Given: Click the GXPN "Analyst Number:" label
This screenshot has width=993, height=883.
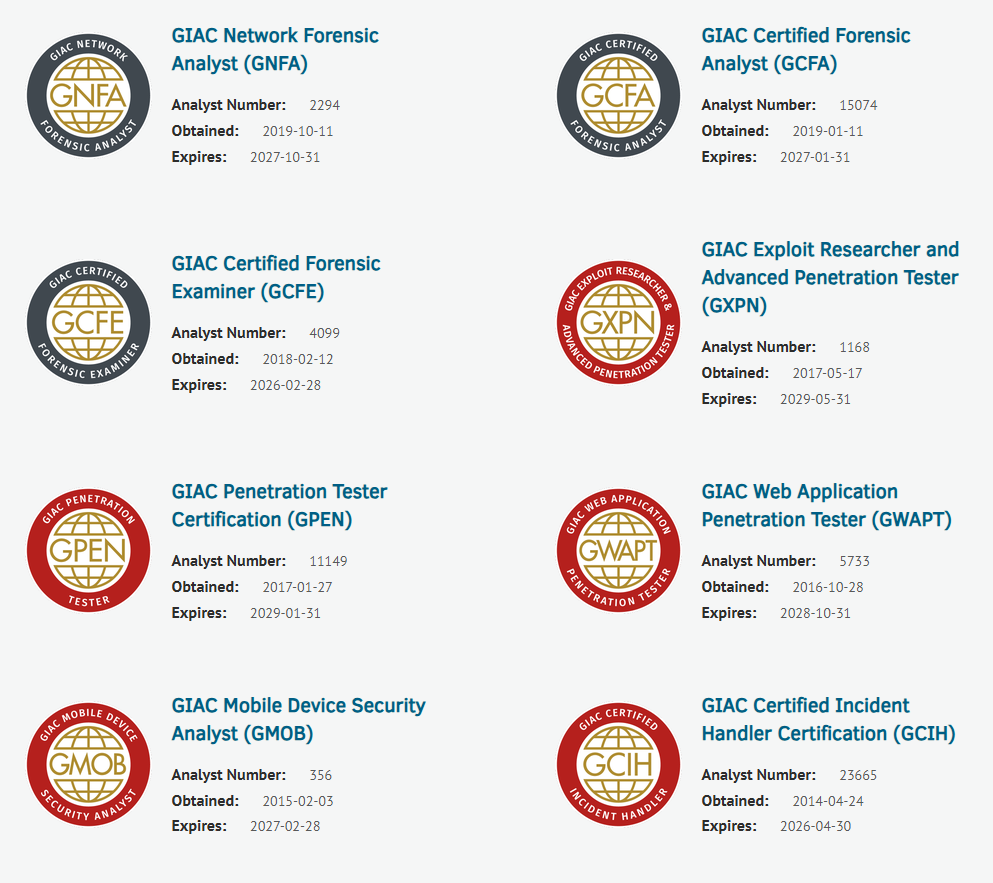Looking at the screenshot, I should click(x=759, y=347).
